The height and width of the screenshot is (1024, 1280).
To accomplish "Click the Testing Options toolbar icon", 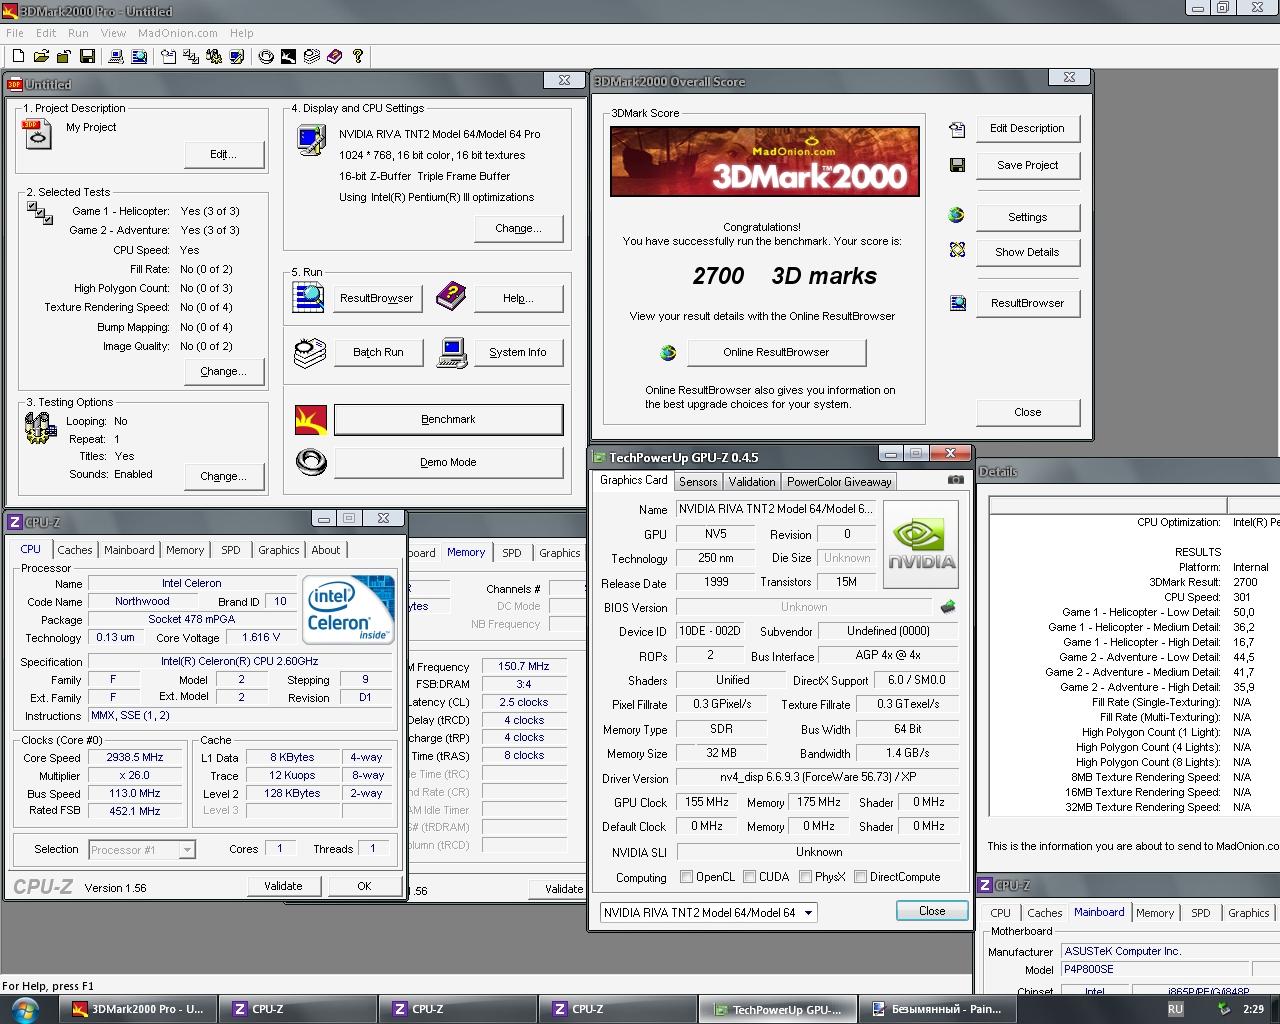I will click(x=214, y=57).
